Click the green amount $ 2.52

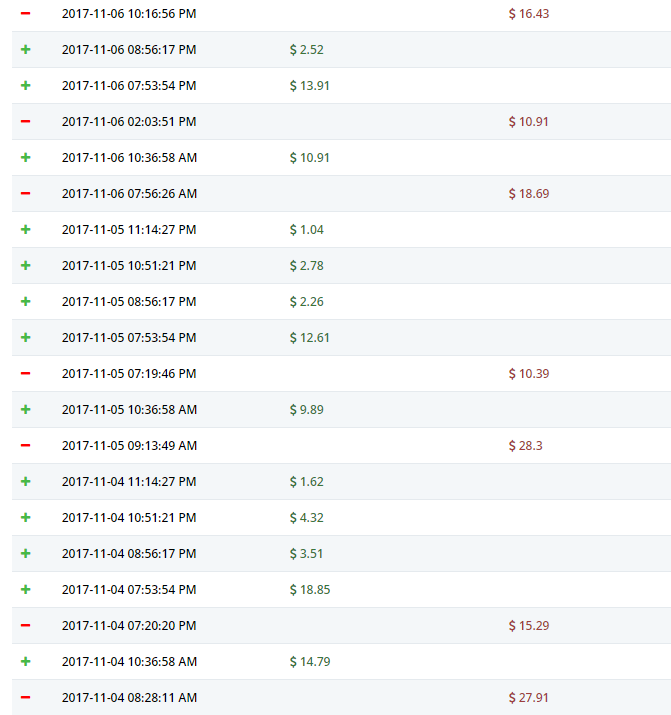click(307, 50)
